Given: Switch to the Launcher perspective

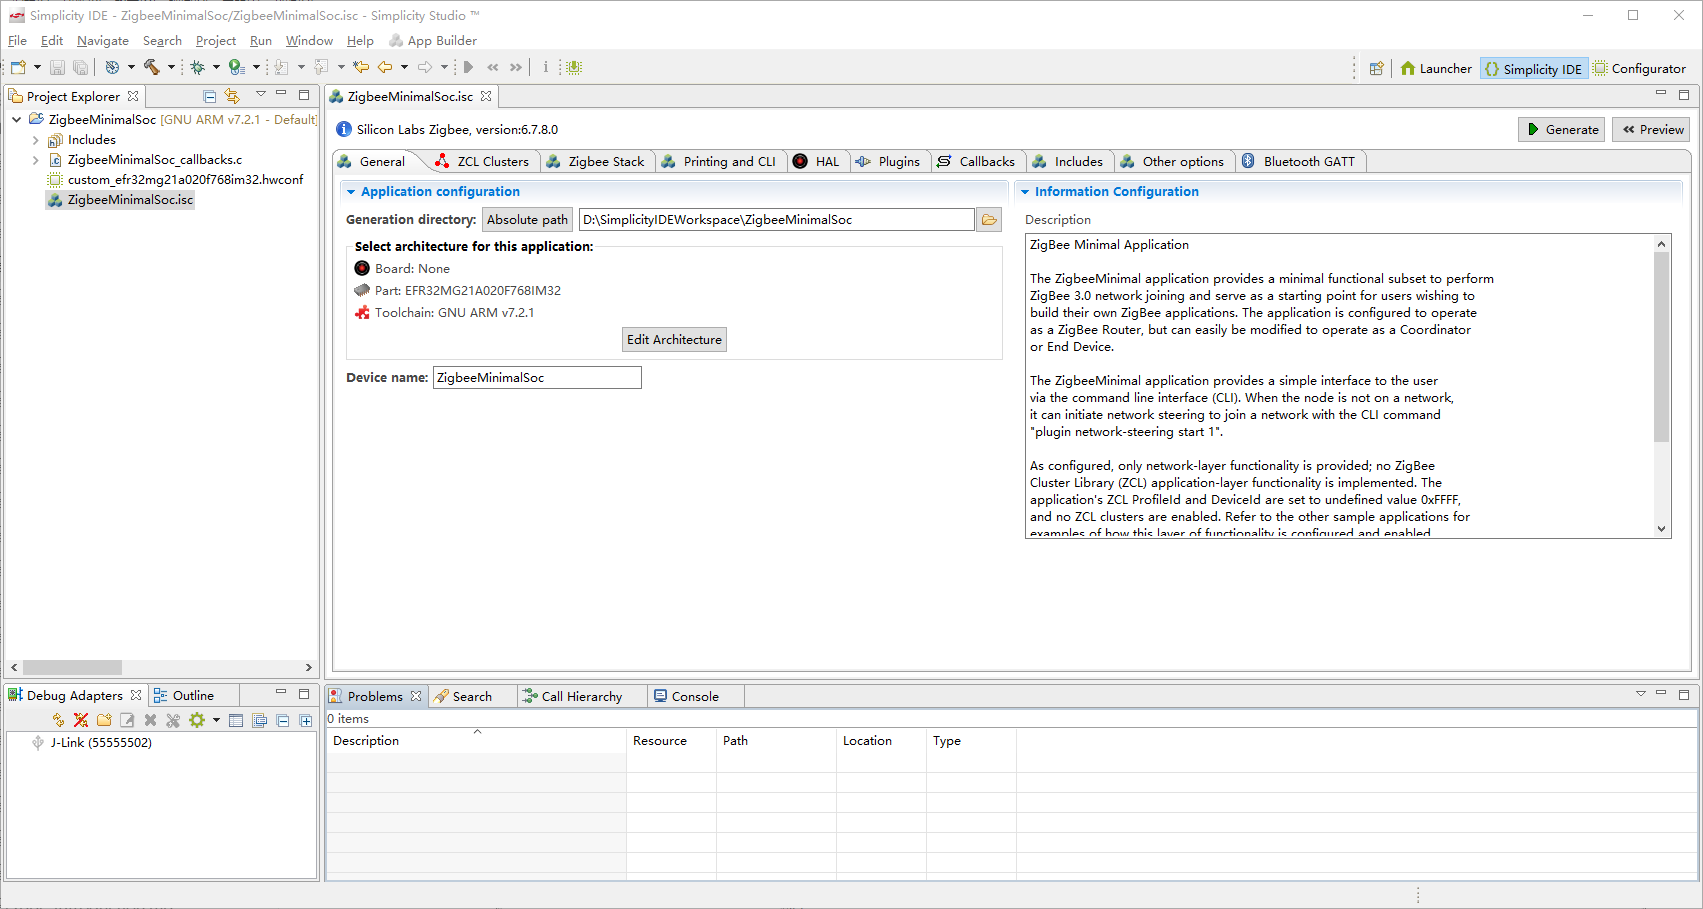Looking at the screenshot, I should pos(1435,69).
